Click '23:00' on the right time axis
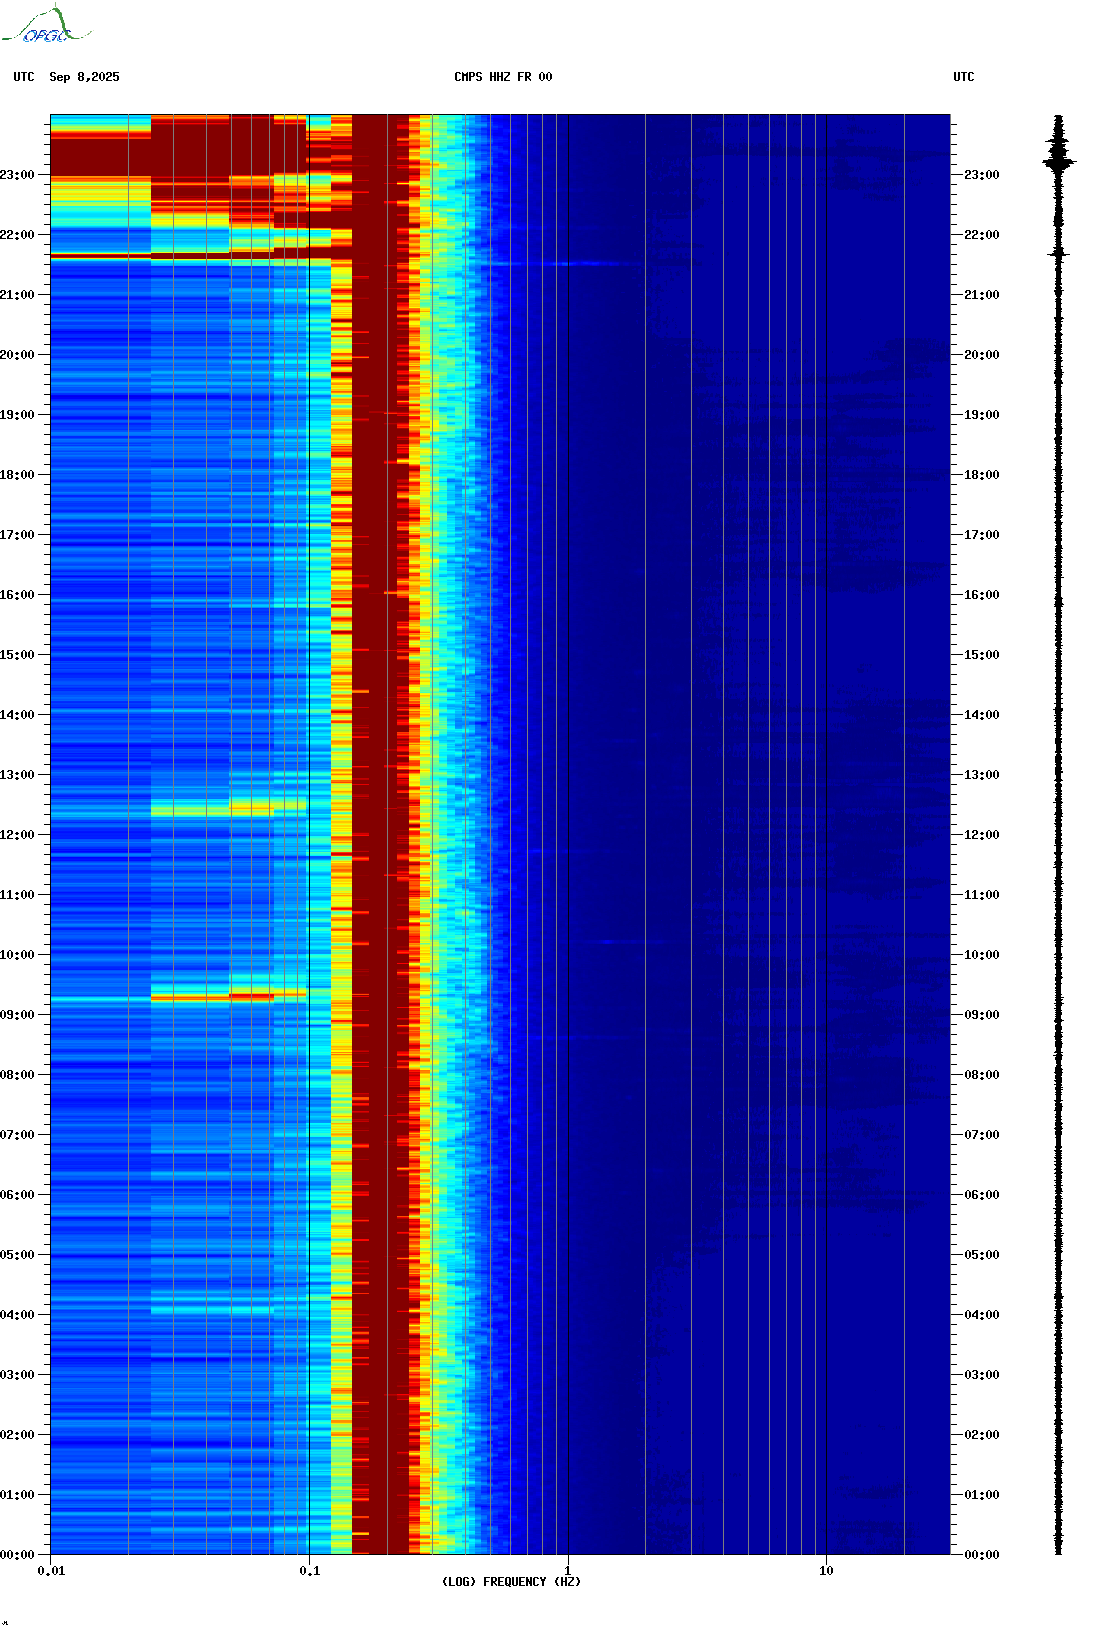Viewport: 1102px width, 1634px height. click(981, 175)
